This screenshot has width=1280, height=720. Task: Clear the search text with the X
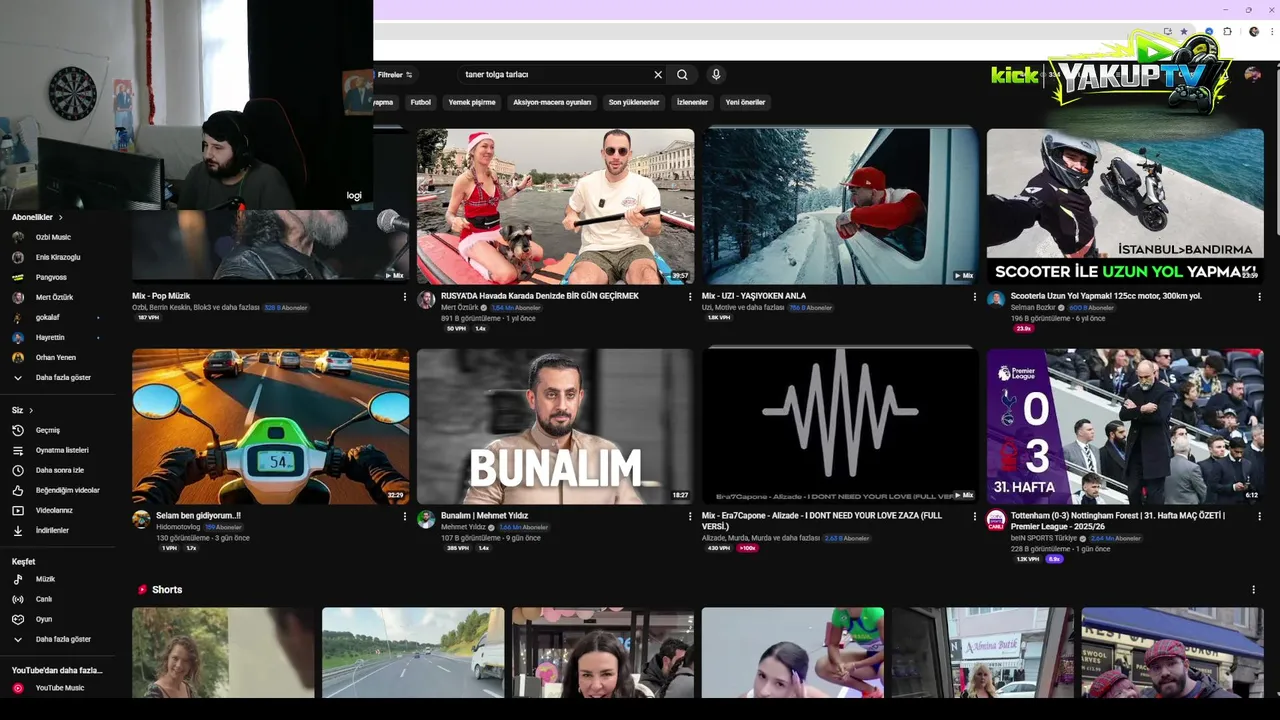pyautogui.click(x=658, y=75)
